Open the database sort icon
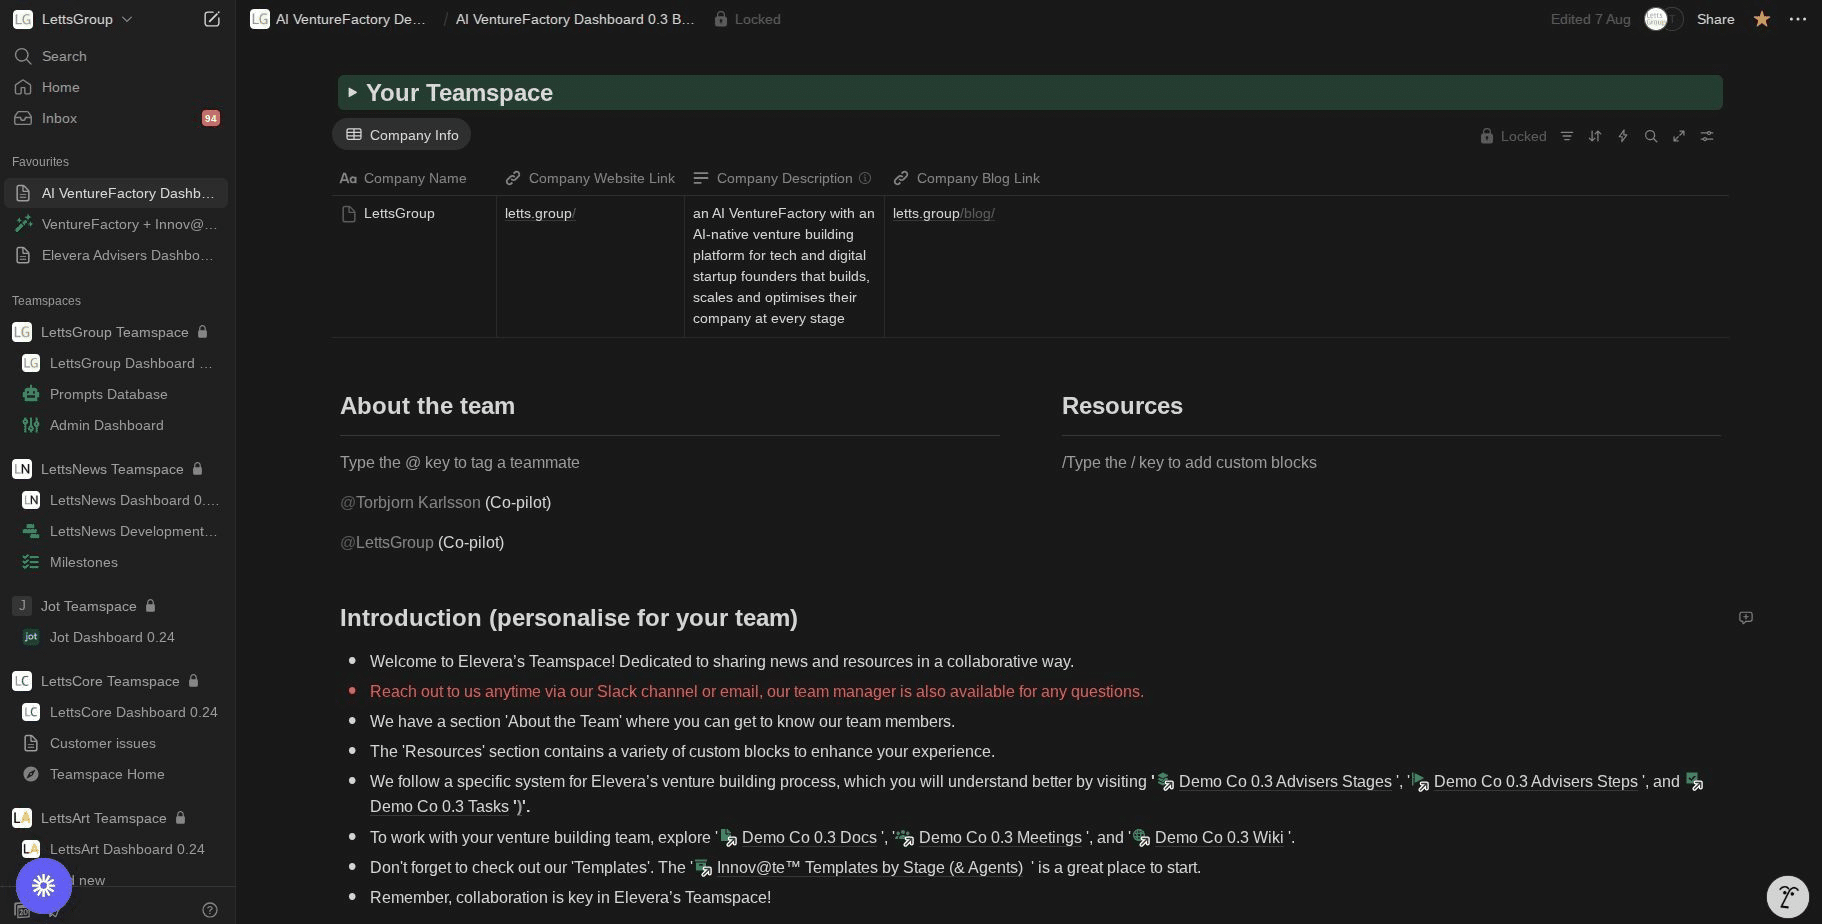This screenshot has width=1822, height=924. click(x=1595, y=136)
